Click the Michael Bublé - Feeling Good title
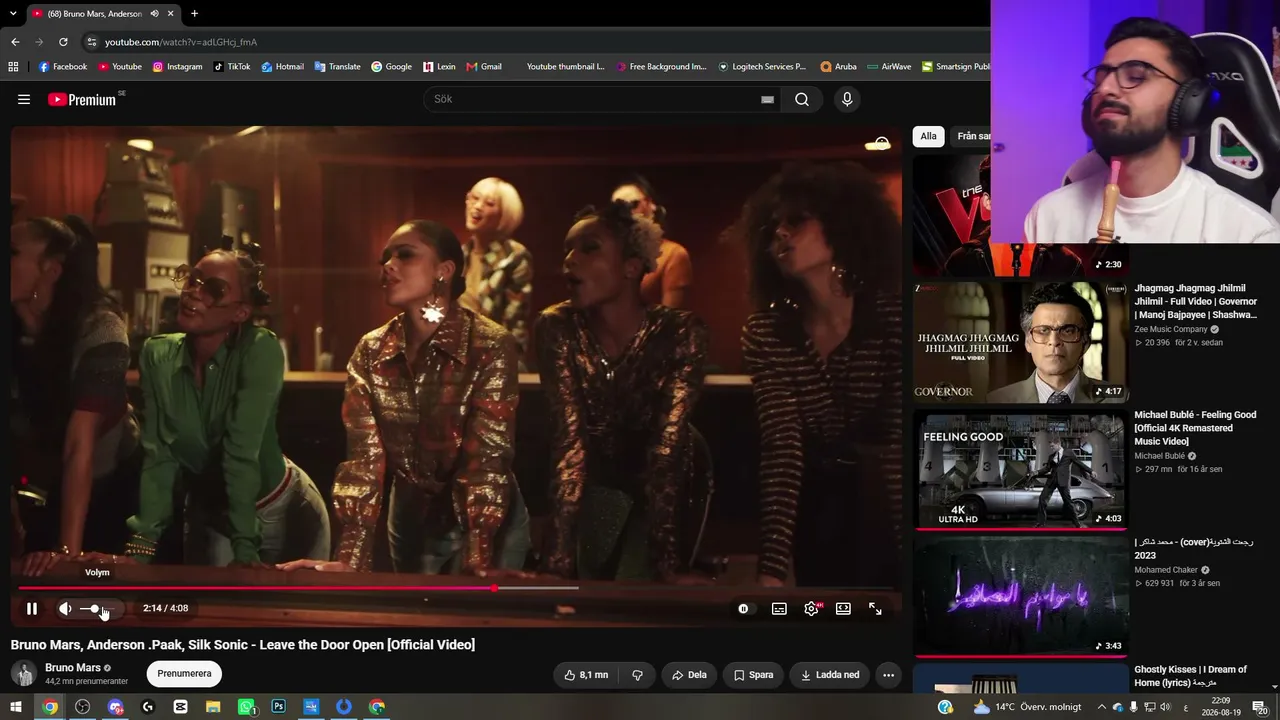Screen dimensions: 1280x720 click(1195, 428)
